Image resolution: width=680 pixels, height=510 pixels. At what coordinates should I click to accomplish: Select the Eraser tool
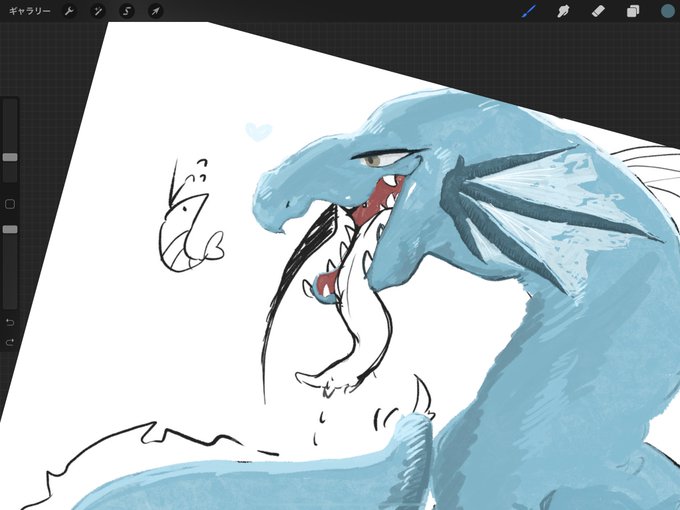coord(598,11)
